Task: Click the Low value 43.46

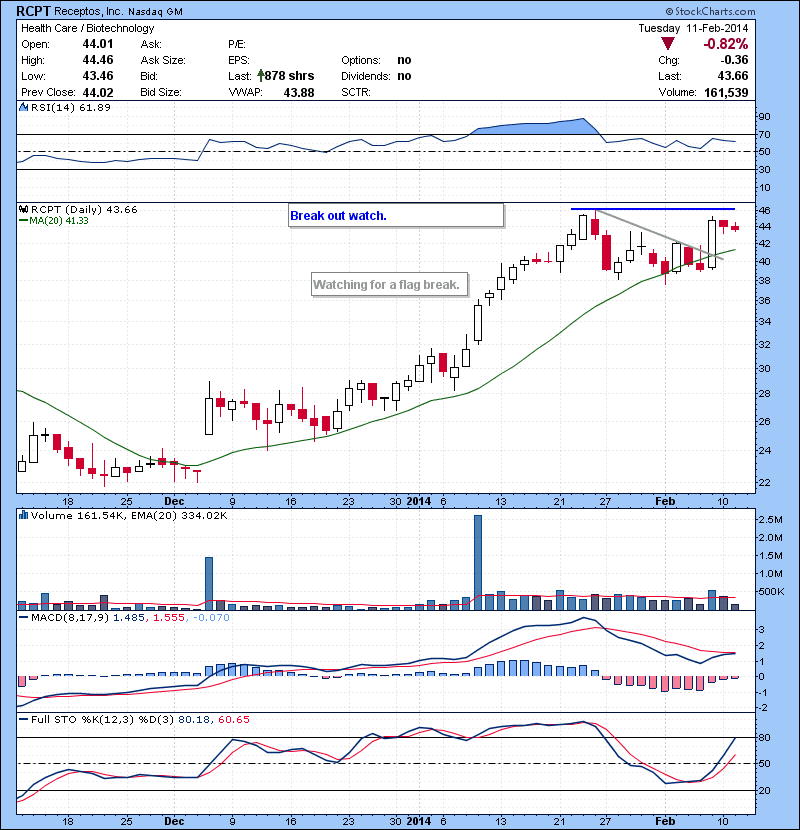Action: pos(98,76)
